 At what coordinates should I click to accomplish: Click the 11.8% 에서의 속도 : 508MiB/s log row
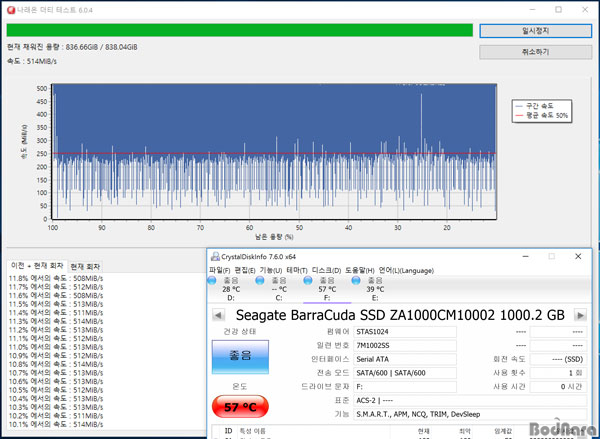[56, 278]
